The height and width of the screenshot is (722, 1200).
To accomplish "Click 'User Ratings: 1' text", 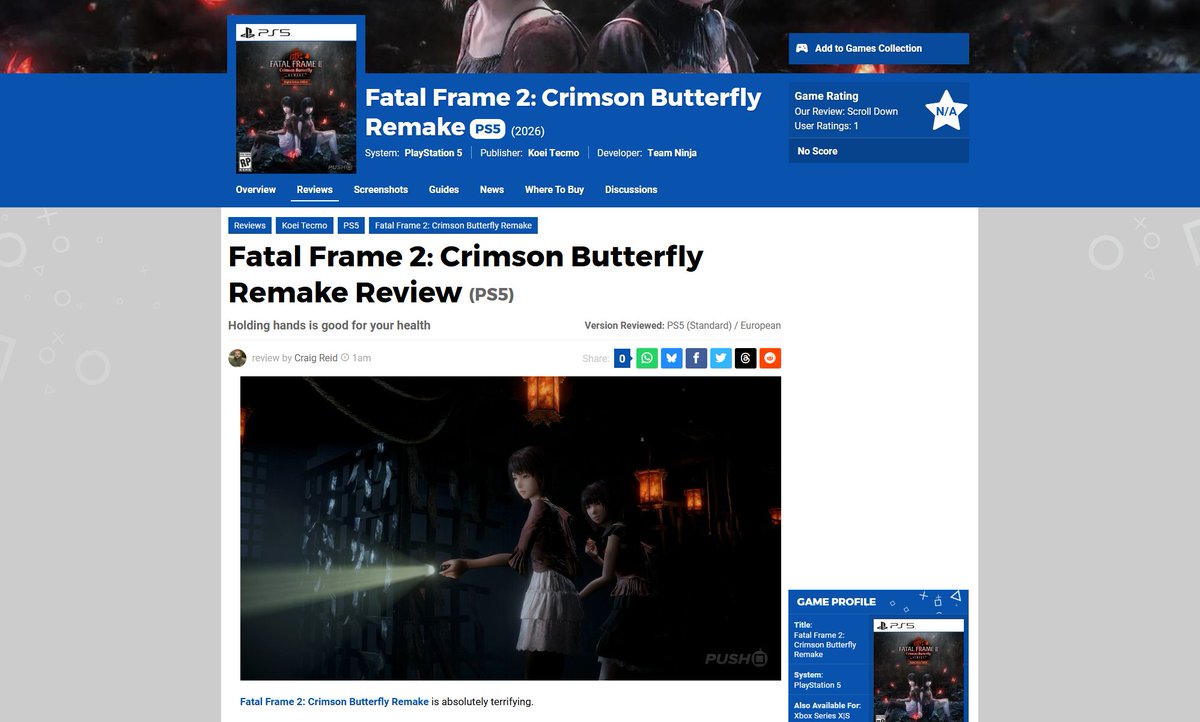I will 826,126.
